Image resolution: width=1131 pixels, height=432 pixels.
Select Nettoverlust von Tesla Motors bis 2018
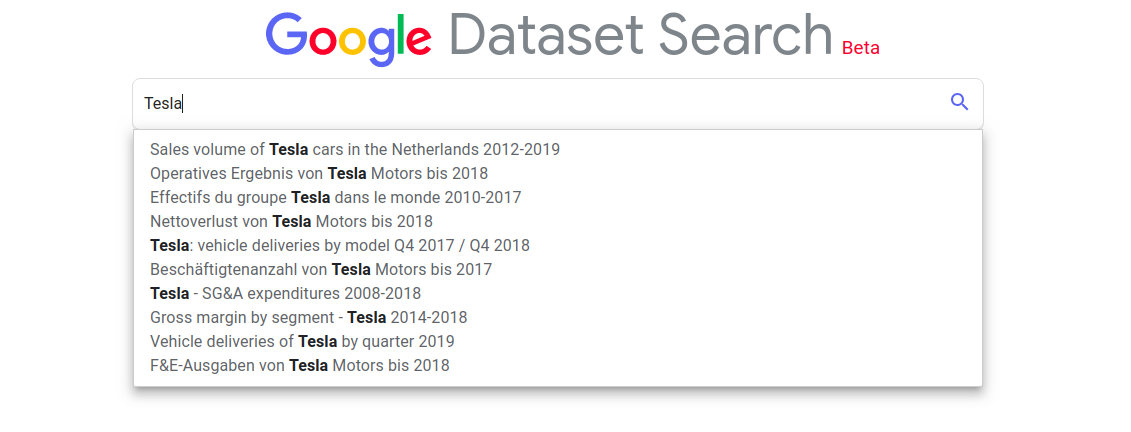point(557,221)
